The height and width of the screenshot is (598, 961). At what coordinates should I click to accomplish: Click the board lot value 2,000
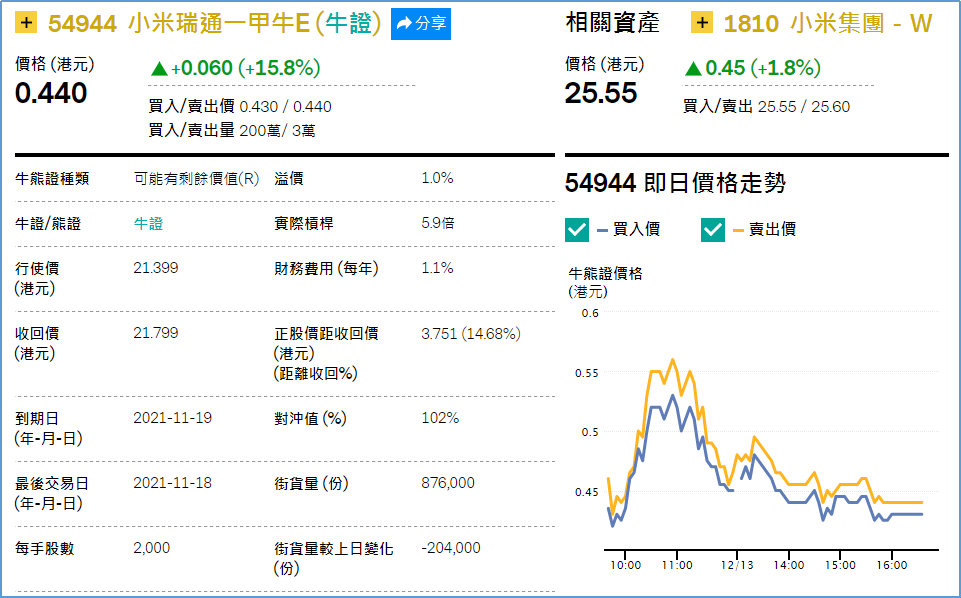[152, 548]
